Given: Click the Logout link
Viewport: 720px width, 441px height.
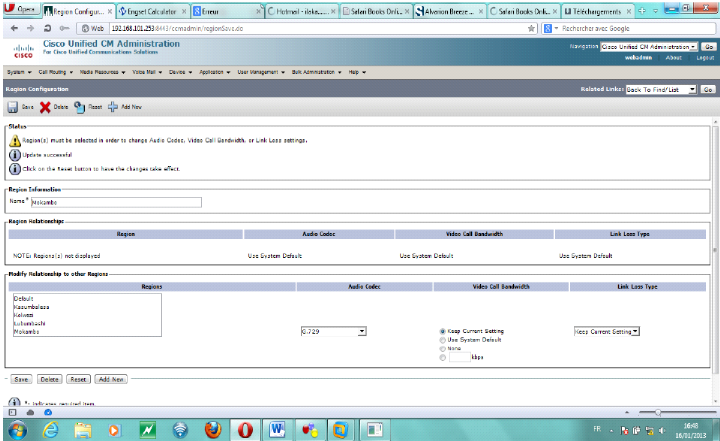Looking at the screenshot, I should coord(705,58).
